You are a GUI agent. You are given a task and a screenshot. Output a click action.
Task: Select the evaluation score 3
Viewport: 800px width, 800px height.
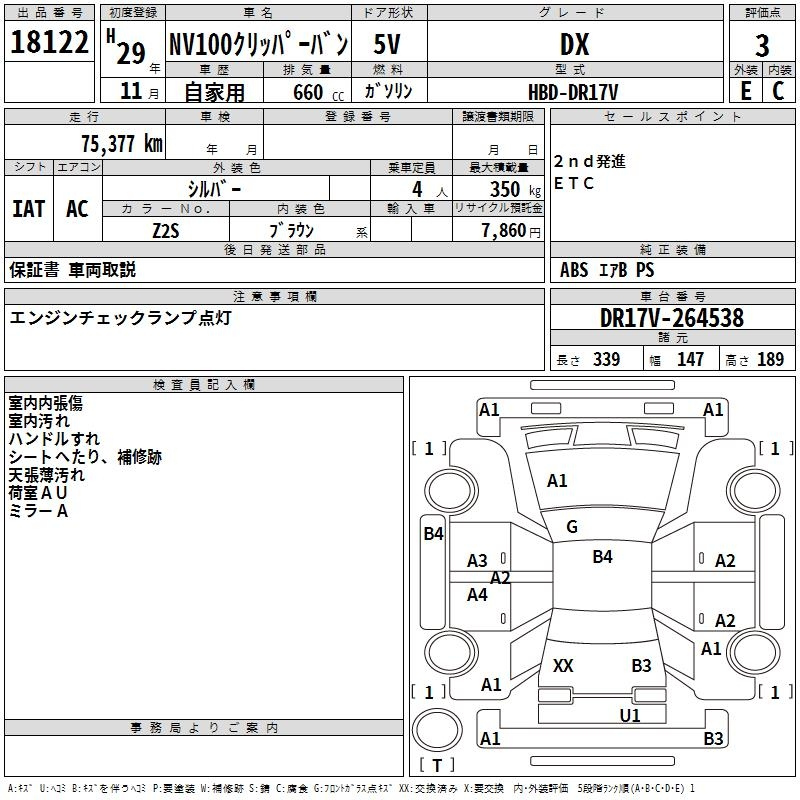[762, 45]
